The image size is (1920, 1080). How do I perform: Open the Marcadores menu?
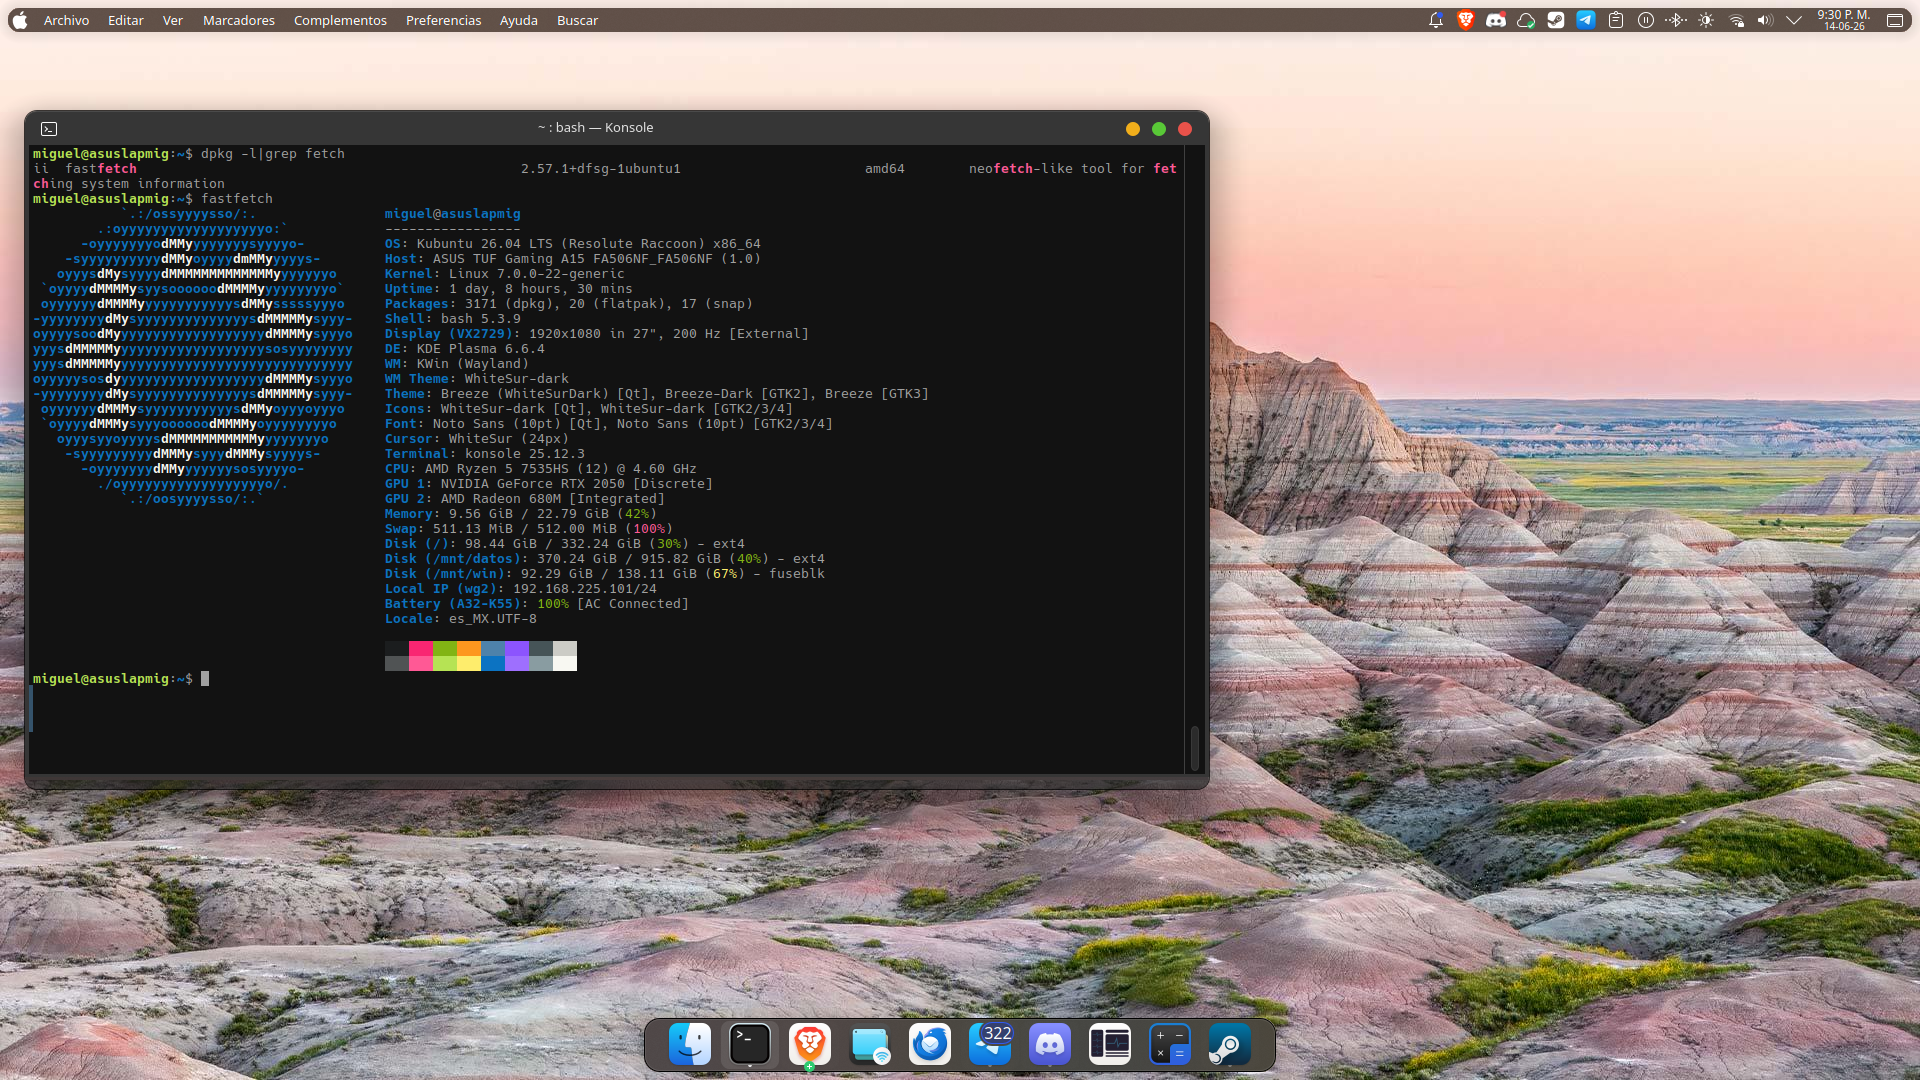click(239, 20)
